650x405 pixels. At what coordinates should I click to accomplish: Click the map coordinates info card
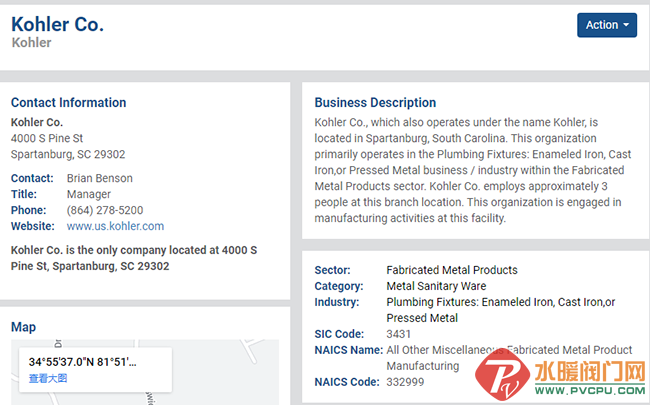(95, 370)
